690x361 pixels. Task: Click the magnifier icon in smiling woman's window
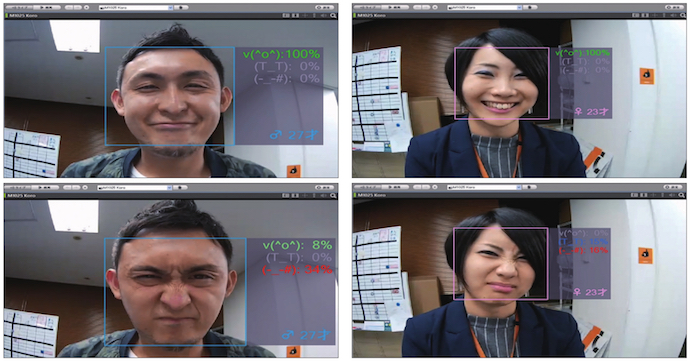click(x=682, y=15)
